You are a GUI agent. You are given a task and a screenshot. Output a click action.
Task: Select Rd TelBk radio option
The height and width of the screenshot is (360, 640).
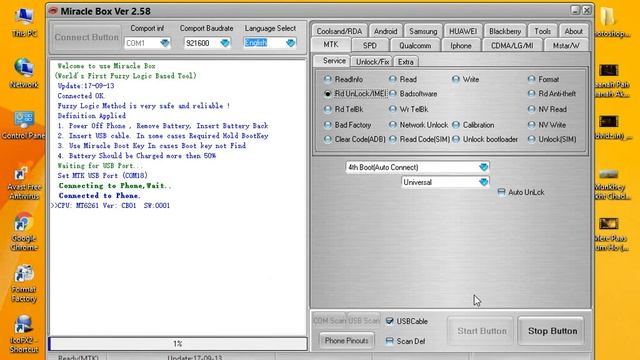(327, 109)
